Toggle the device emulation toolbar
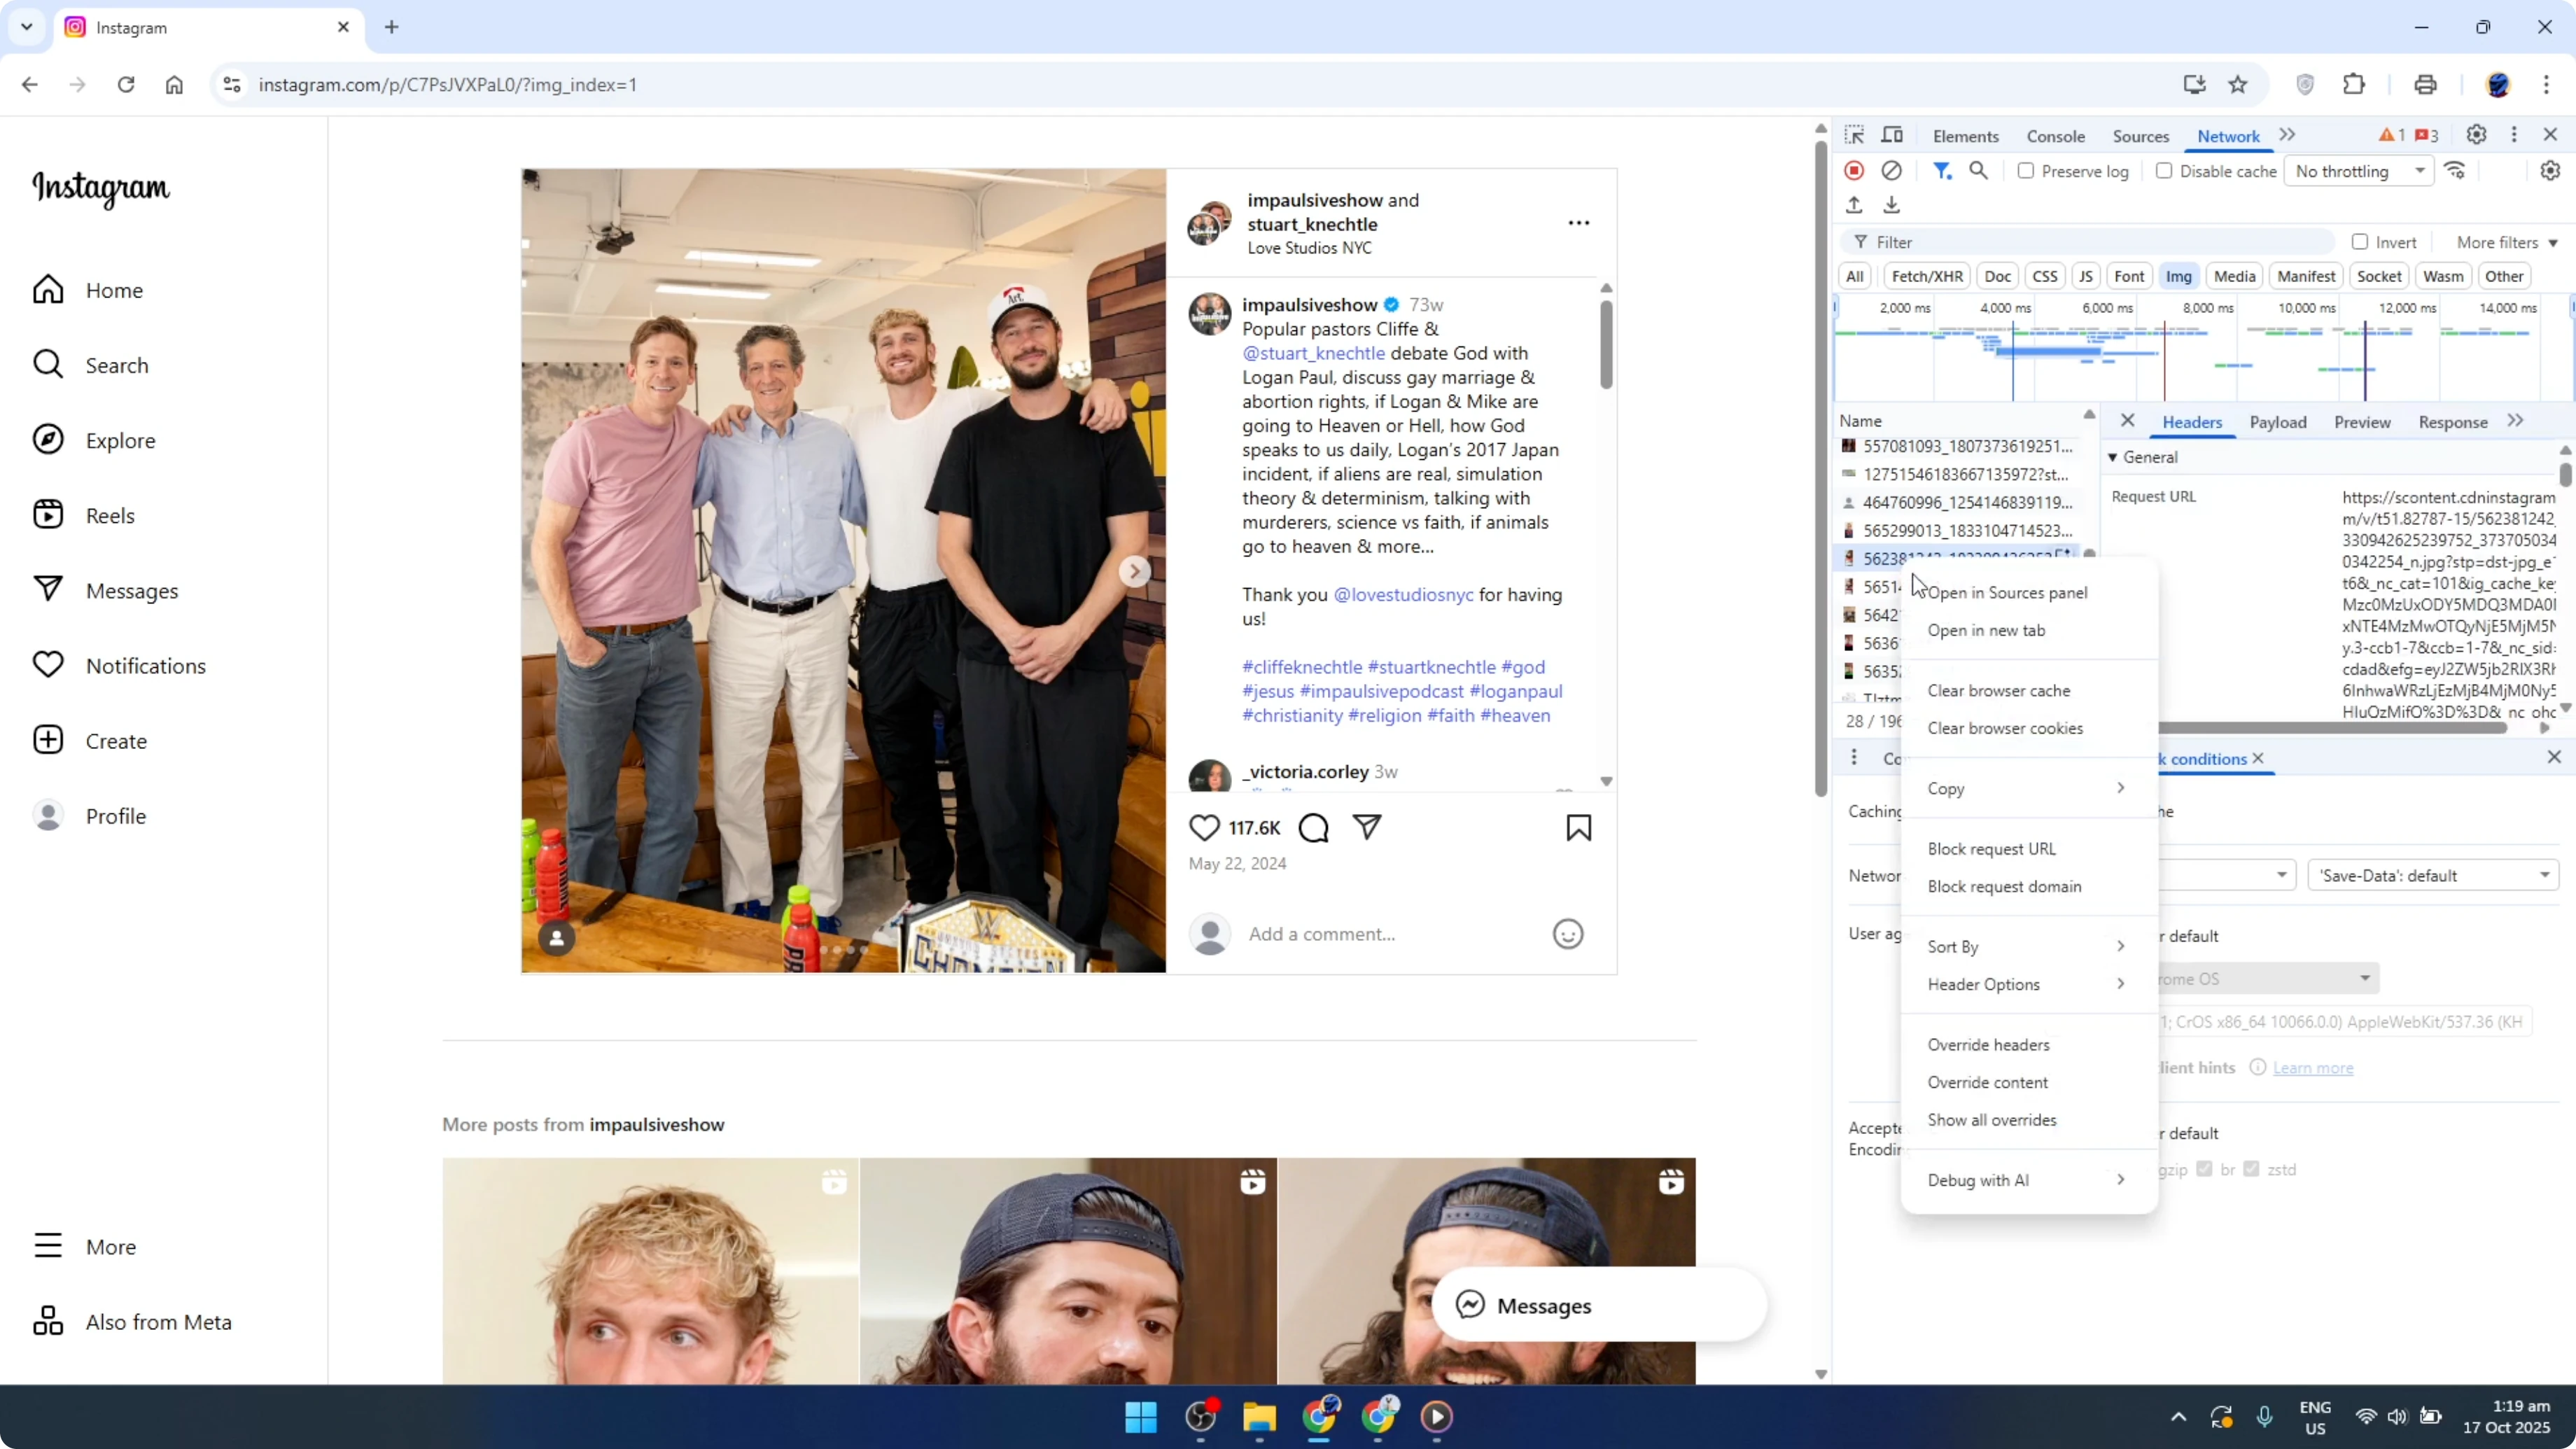2576x1449 pixels. pyautogui.click(x=1891, y=135)
